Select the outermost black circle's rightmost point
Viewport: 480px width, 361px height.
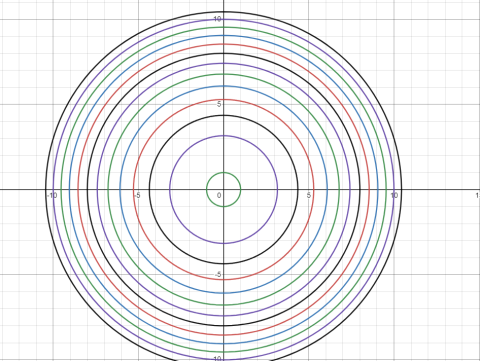click(x=402, y=189)
